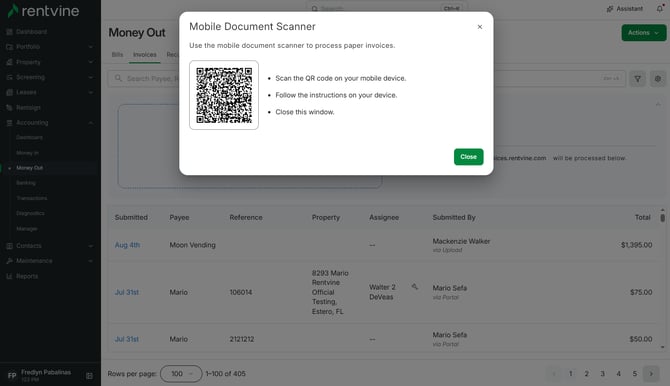Image resolution: width=670 pixels, height=386 pixels.
Task: Click the QR code image
Action: 224,95
